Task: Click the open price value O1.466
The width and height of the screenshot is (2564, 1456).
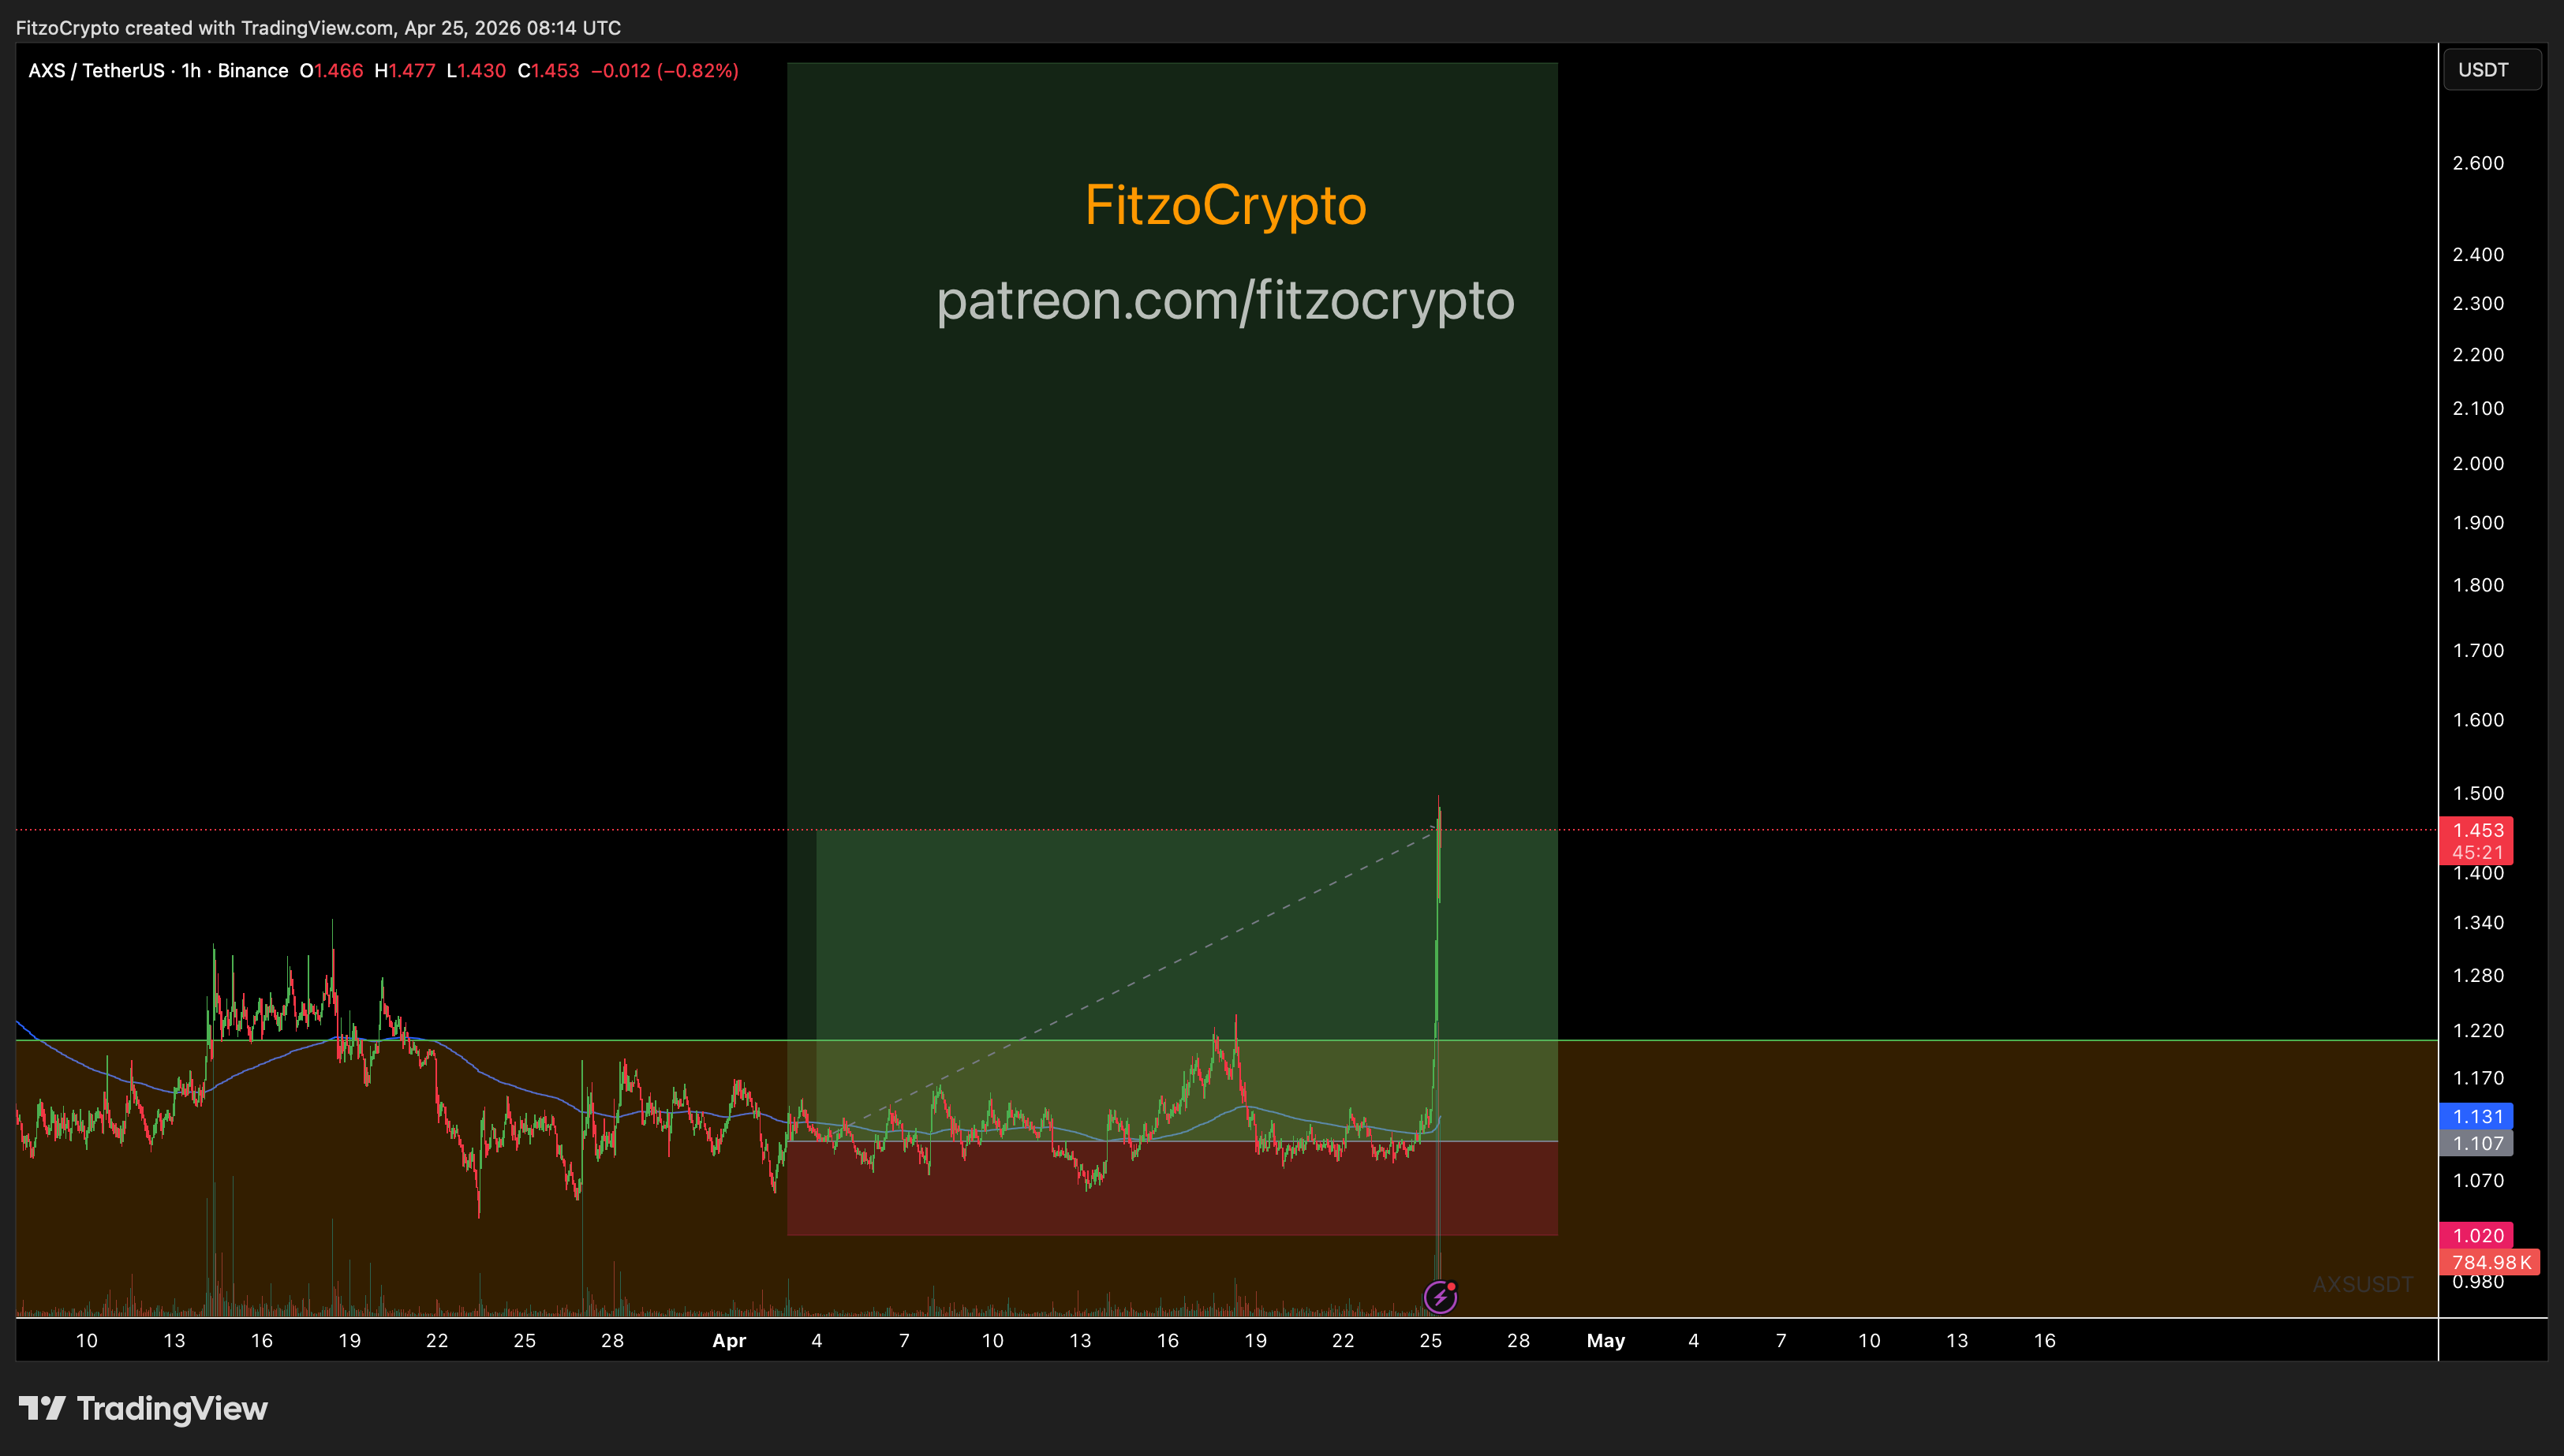Action: (x=331, y=71)
